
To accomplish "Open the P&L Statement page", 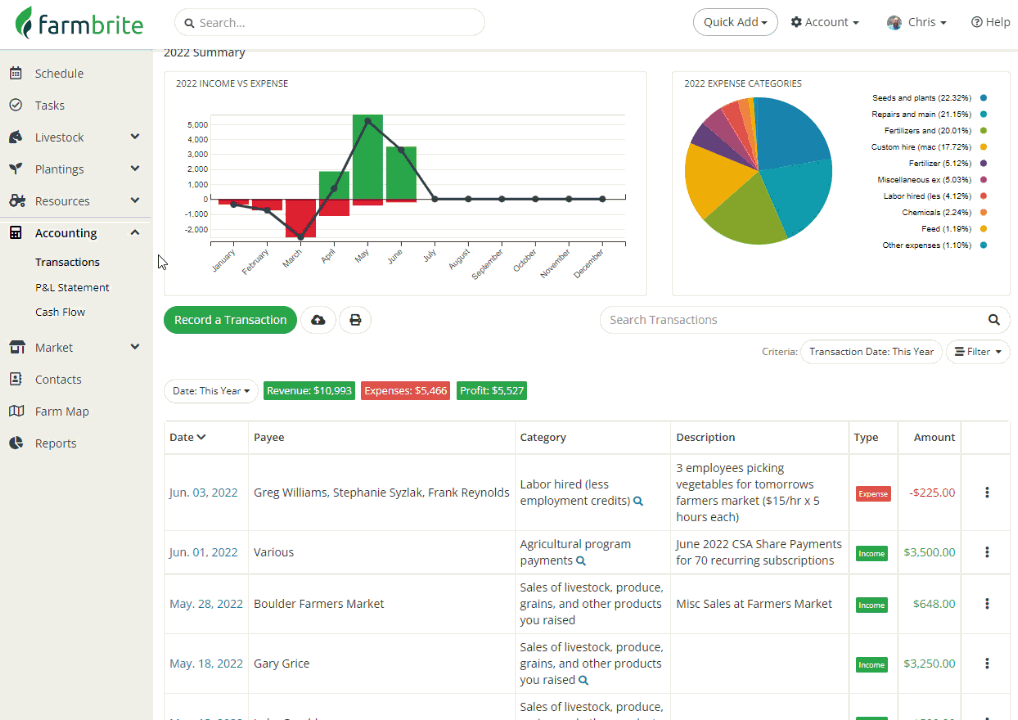I will click(72, 288).
